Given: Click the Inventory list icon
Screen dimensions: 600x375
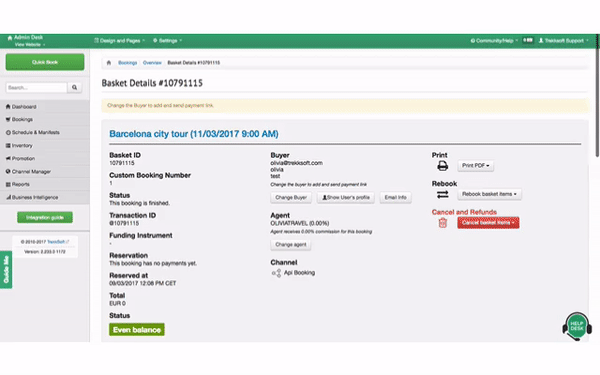Looking at the screenshot, I should [x=8, y=145].
